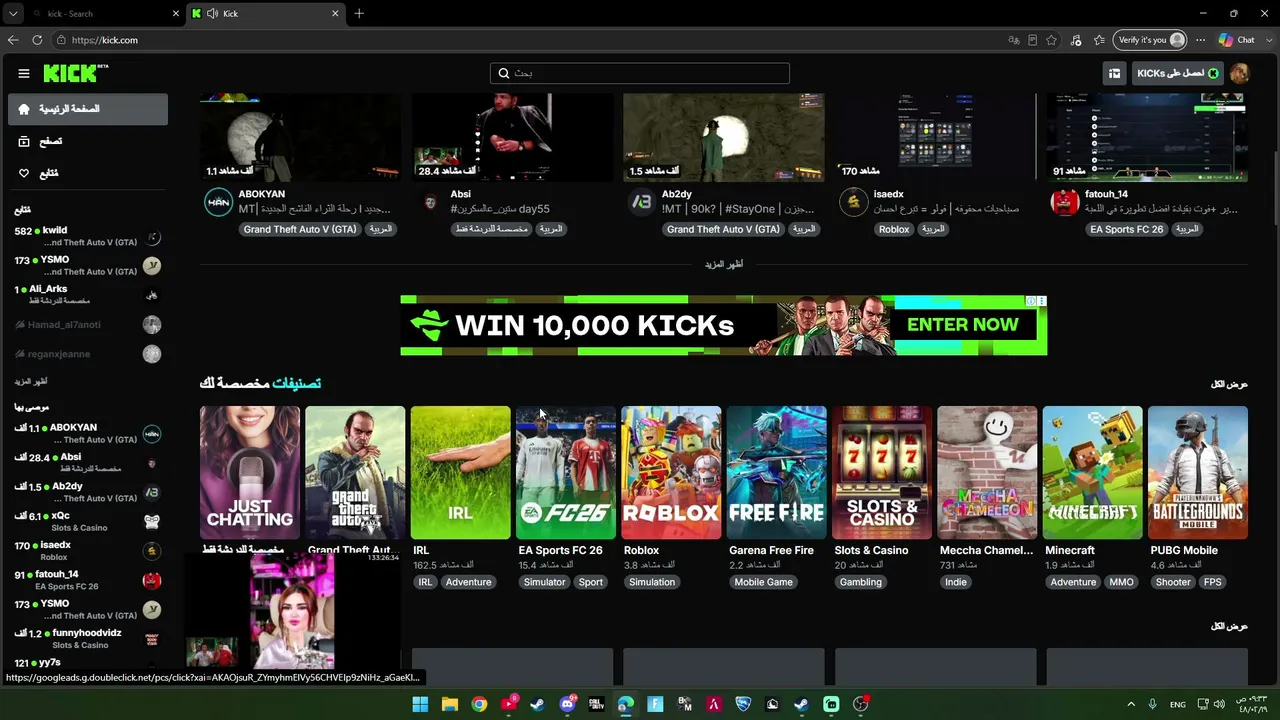Select isaedx in recommended sidebar list
The height and width of the screenshot is (720, 1280).
point(88,551)
